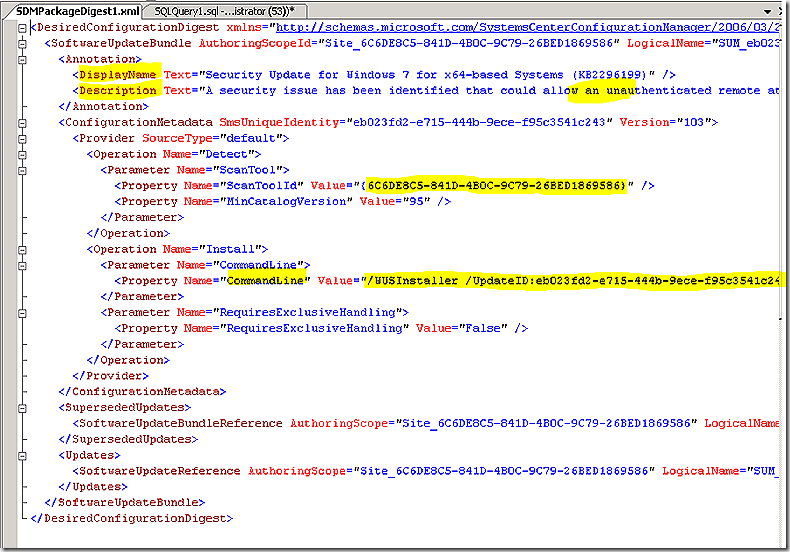790x552 pixels.
Task: Click the "False" value text
Action: coord(483,328)
